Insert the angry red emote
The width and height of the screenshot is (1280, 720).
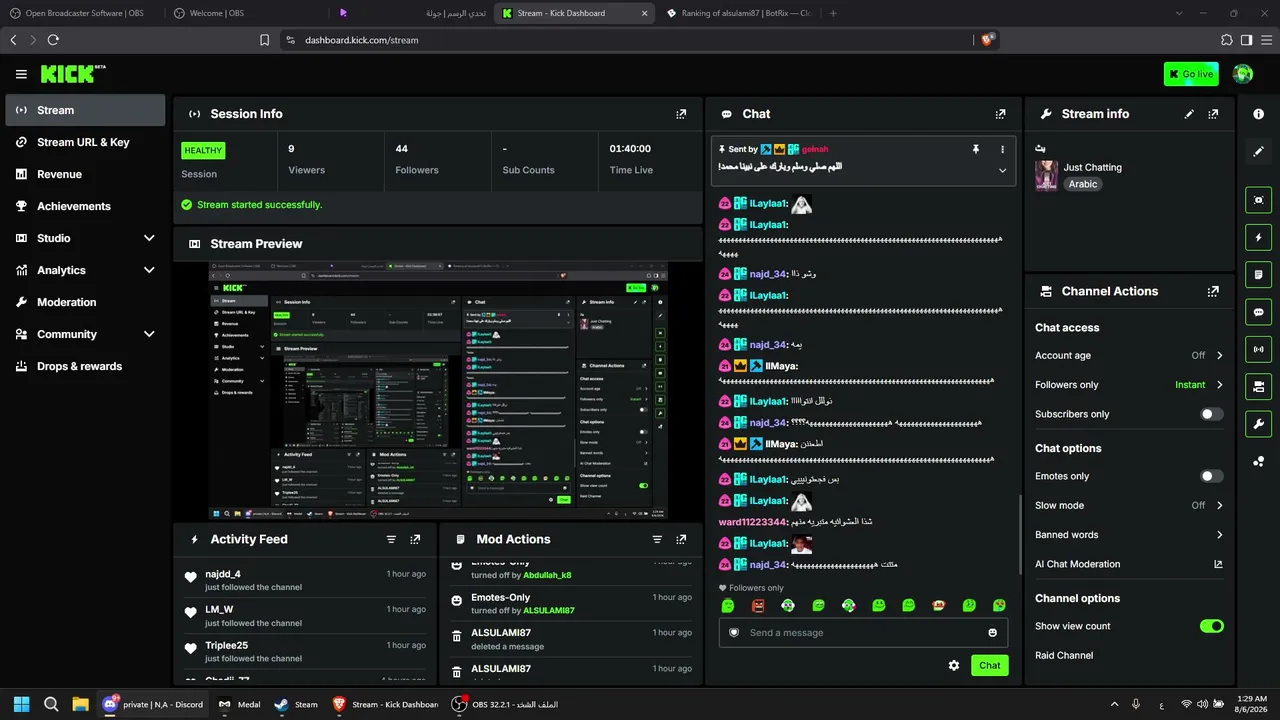[x=758, y=605]
